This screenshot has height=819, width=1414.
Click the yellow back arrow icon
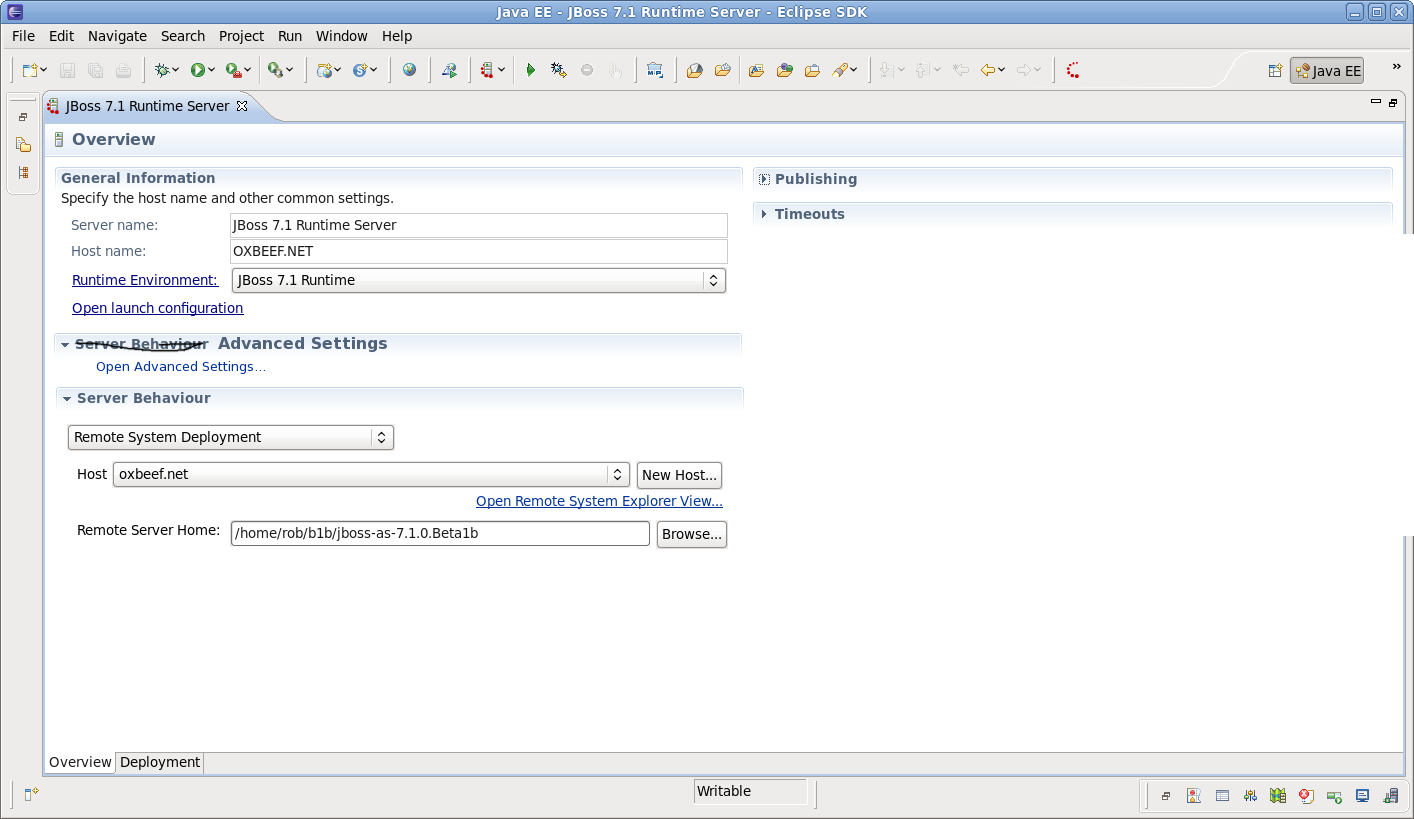coord(988,70)
